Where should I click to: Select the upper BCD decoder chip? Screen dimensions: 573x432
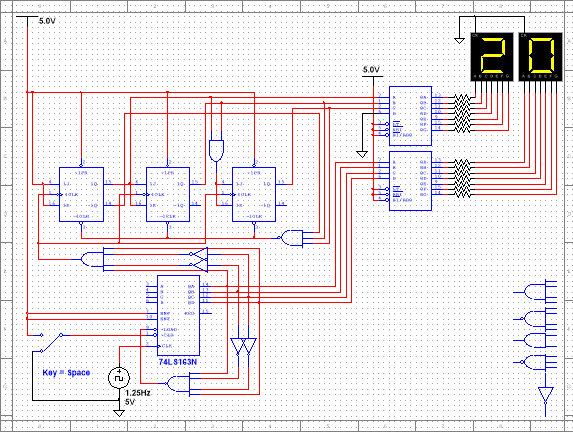click(410, 116)
